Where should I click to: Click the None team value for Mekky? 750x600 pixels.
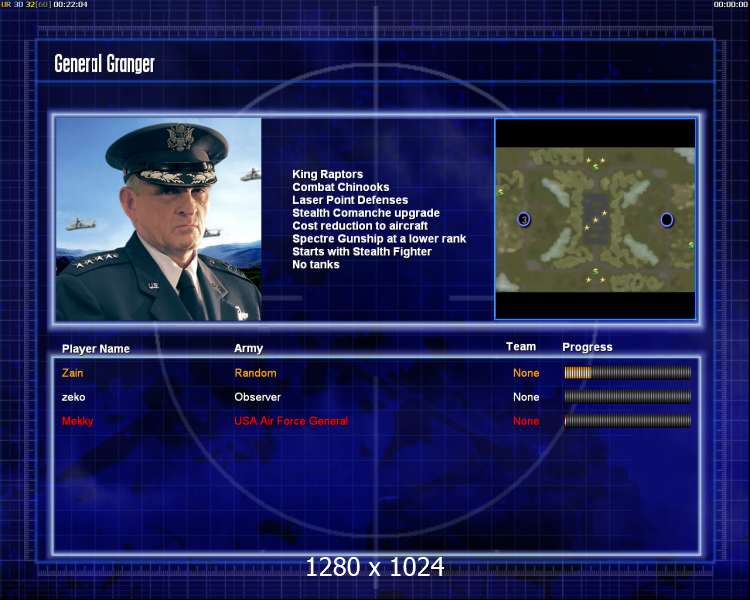click(526, 421)
